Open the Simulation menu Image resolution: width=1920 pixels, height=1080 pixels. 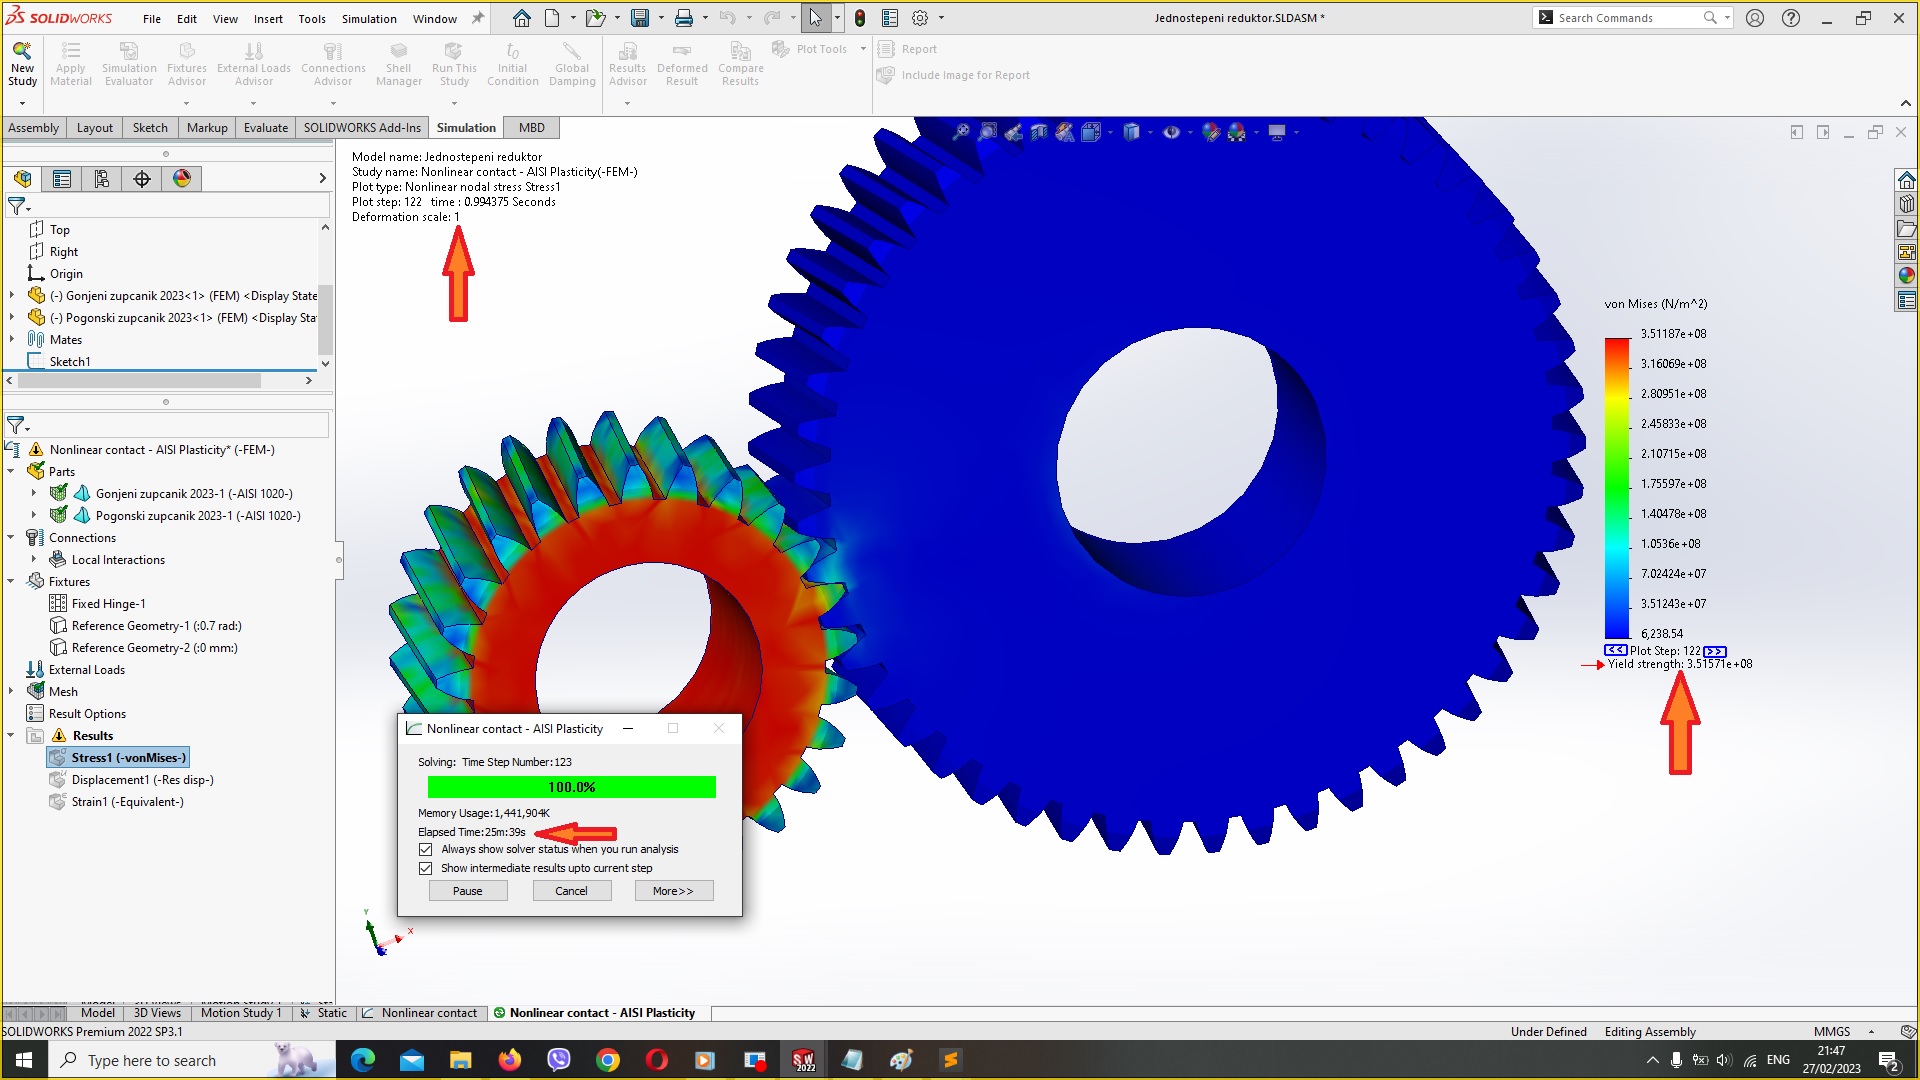[x=369, y=19]
